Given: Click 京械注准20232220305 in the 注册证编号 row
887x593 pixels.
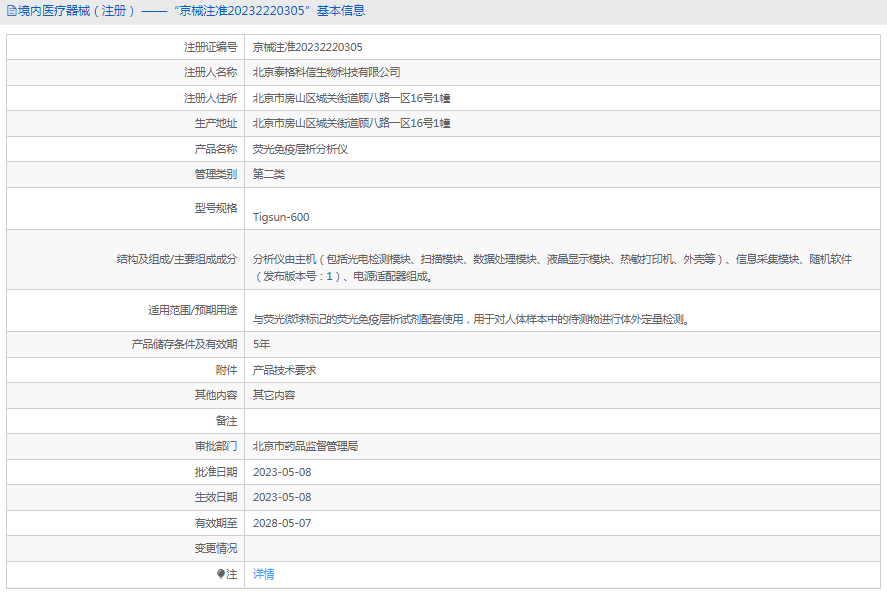Looking at the screenshot, I should tap(308, 47).
